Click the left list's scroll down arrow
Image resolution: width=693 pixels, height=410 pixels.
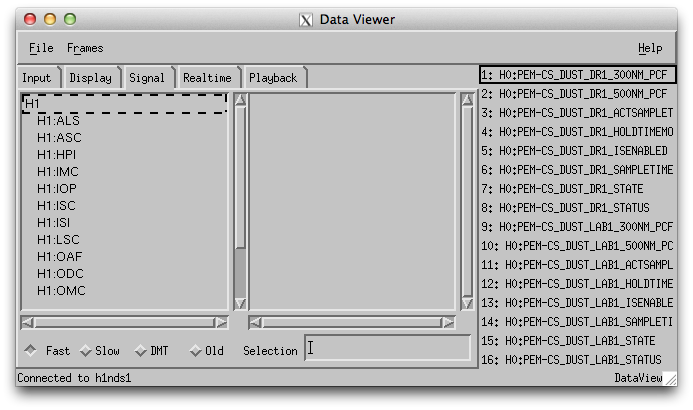(239, 303)
